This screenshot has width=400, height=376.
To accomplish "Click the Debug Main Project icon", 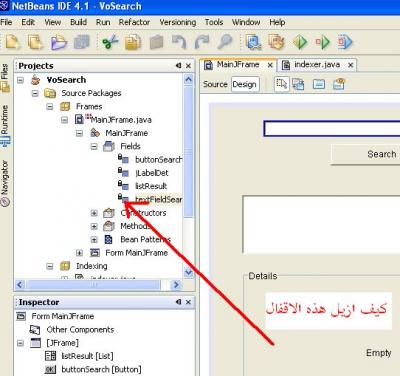I will point(322,42).
